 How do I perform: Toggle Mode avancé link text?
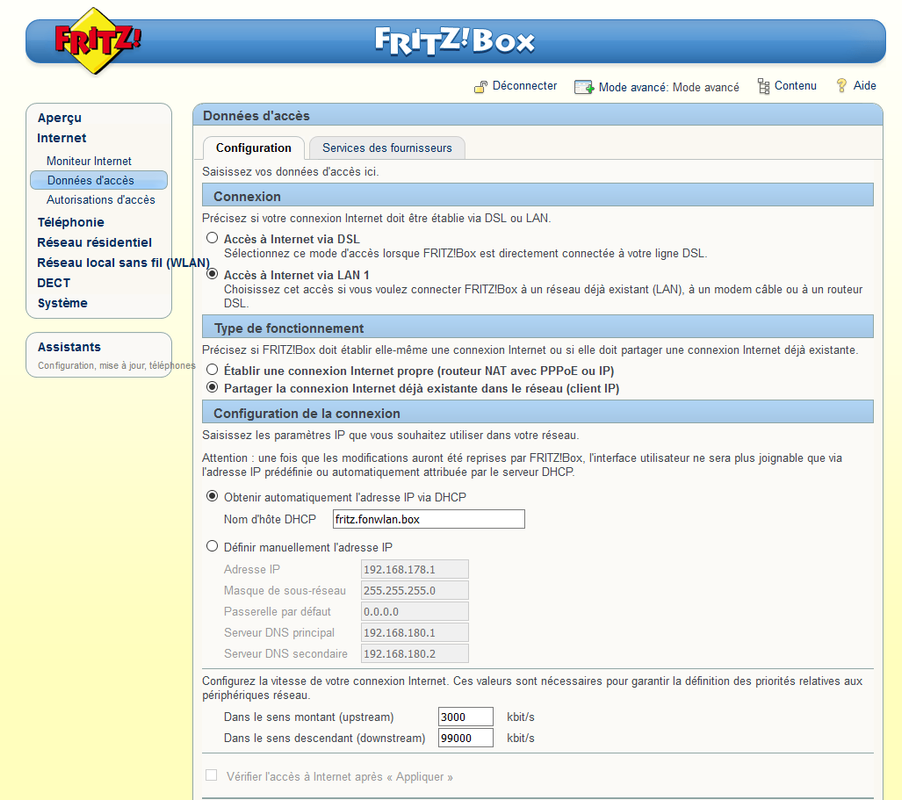pos(668,87)
